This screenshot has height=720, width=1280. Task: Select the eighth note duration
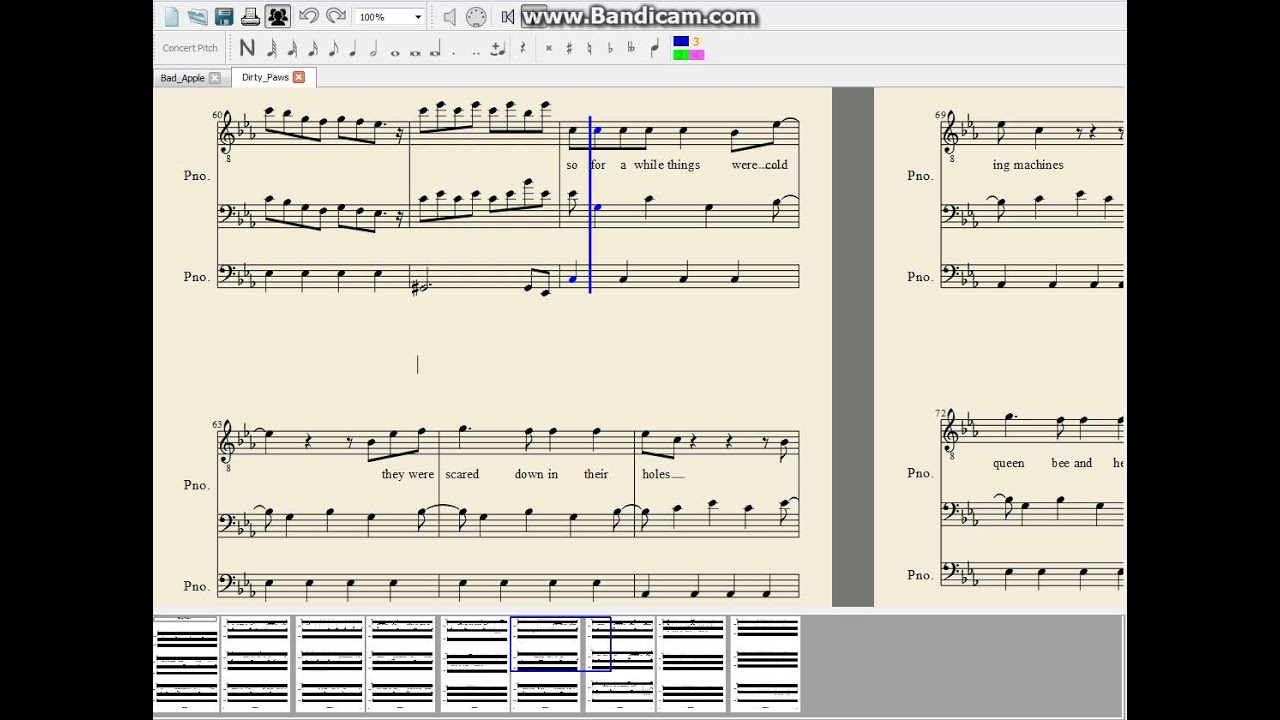[x=333, y=48]
